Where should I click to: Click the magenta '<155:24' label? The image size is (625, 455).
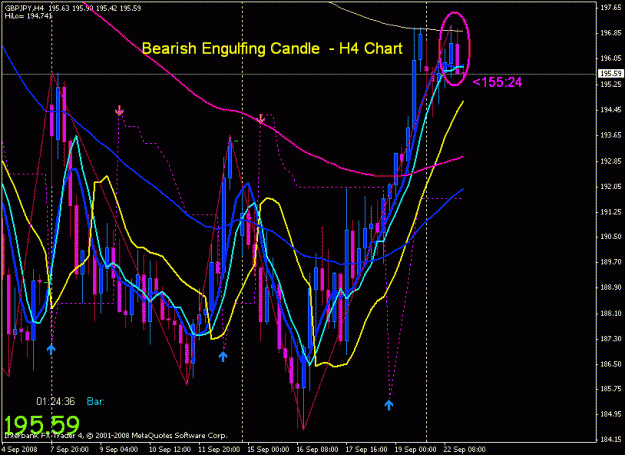click(x=497, y=82)
